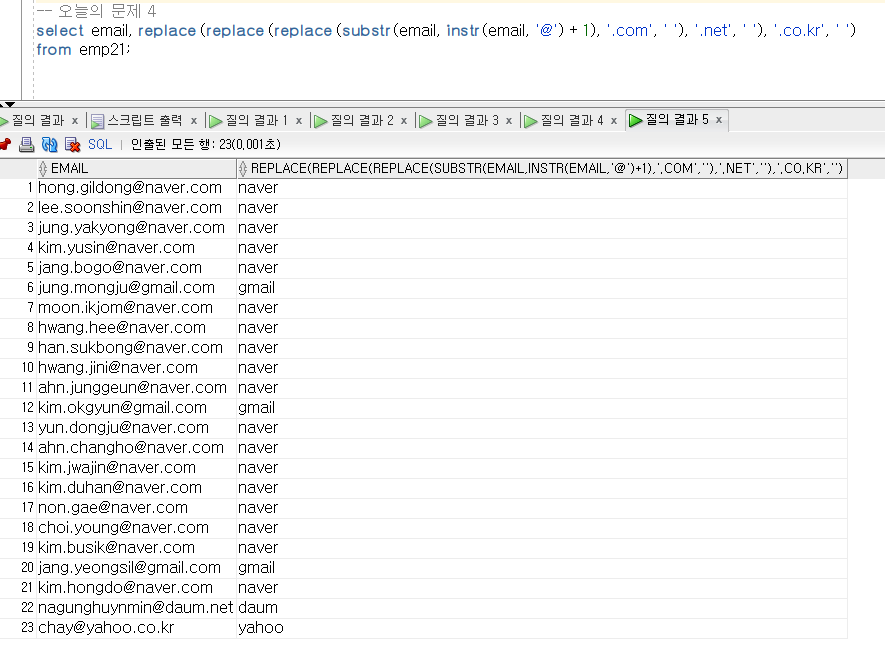Select cell hwang.hee@naver.com
Viewport: 885px width, 664px height.
click(137, 327)
